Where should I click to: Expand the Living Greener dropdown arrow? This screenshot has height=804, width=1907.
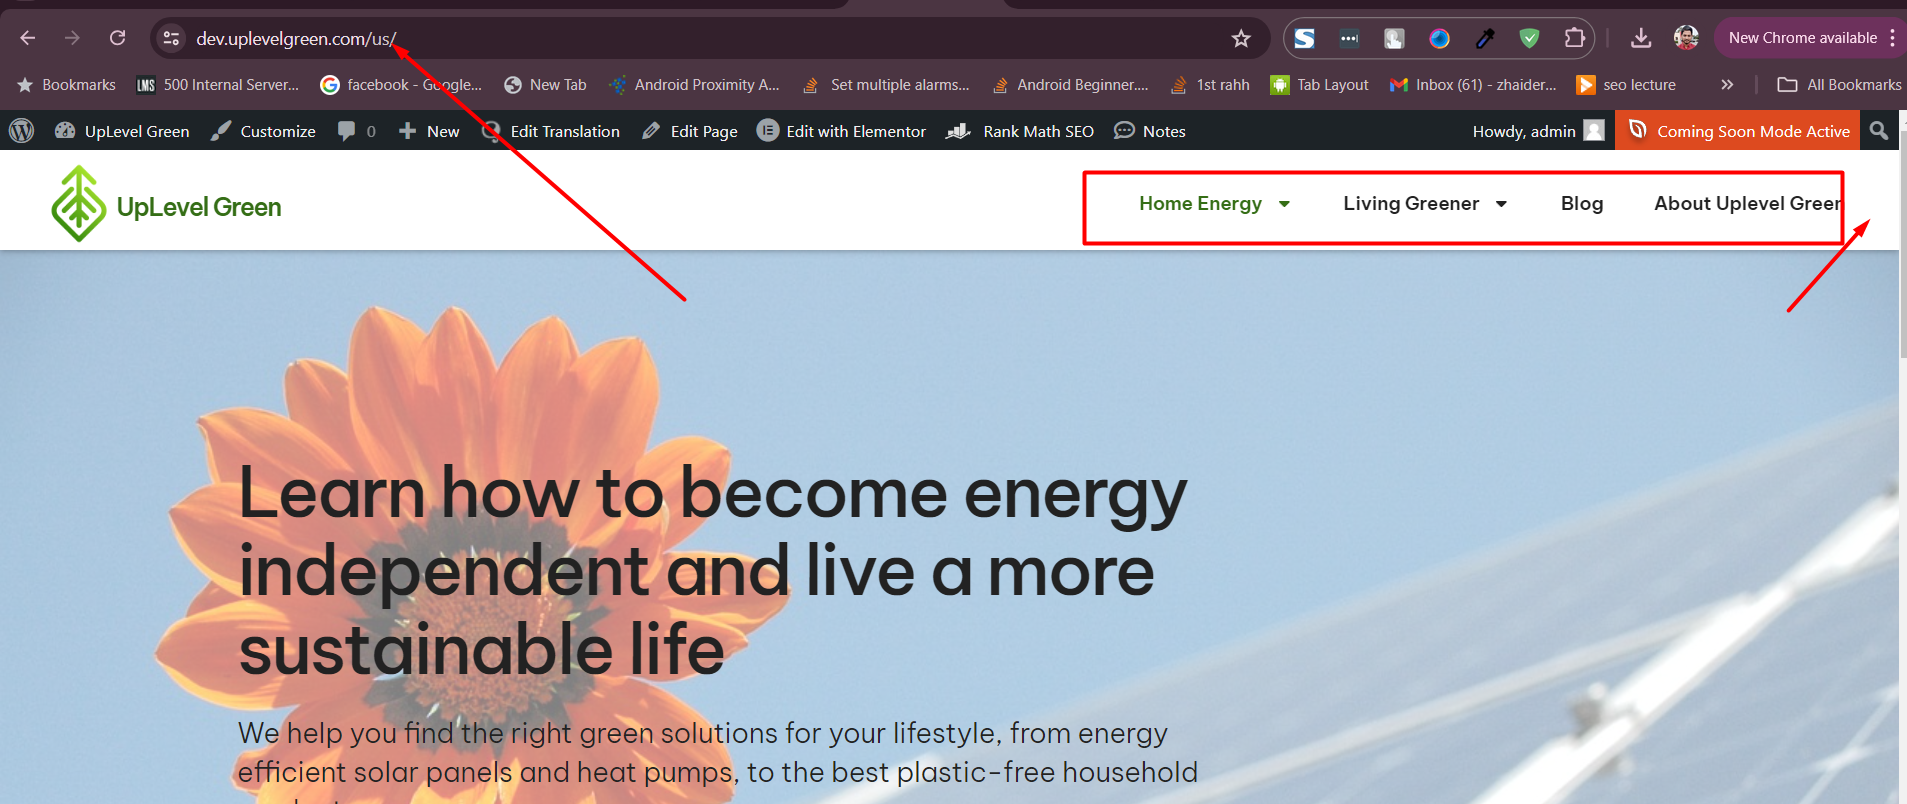[1501, 204]
